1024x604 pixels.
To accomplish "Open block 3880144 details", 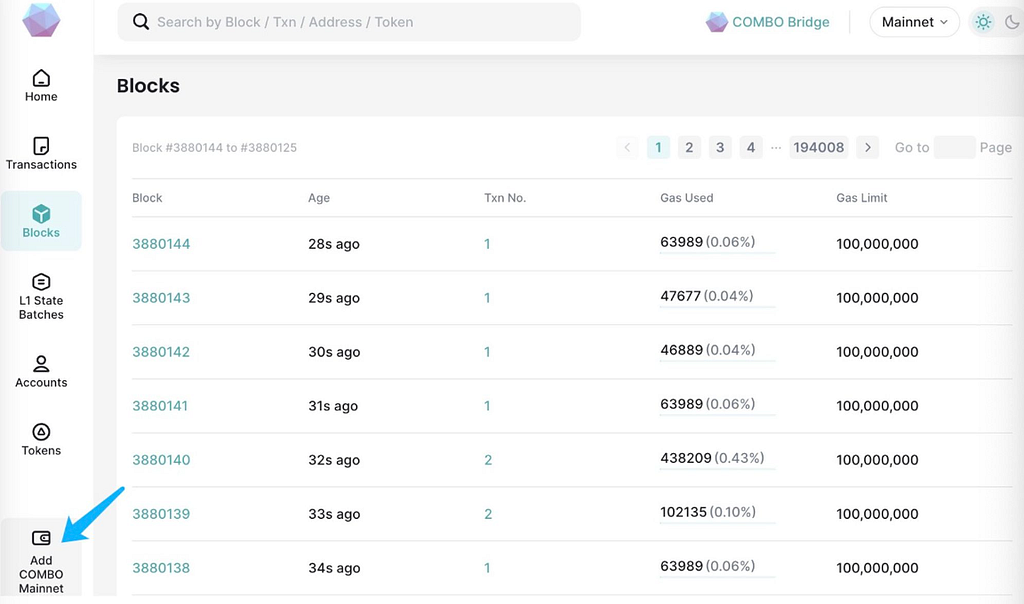I will (x=161, y=244).
